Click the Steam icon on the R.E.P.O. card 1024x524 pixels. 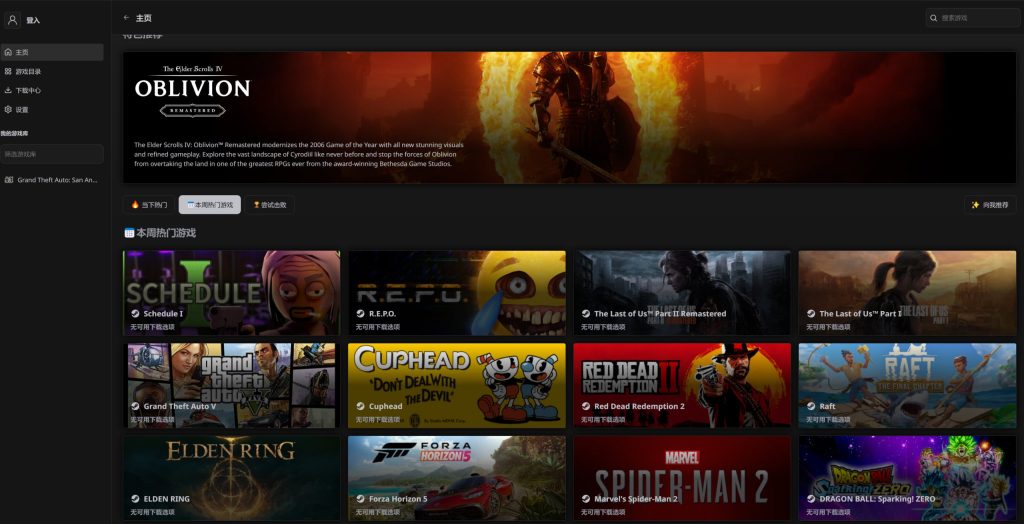360,314
